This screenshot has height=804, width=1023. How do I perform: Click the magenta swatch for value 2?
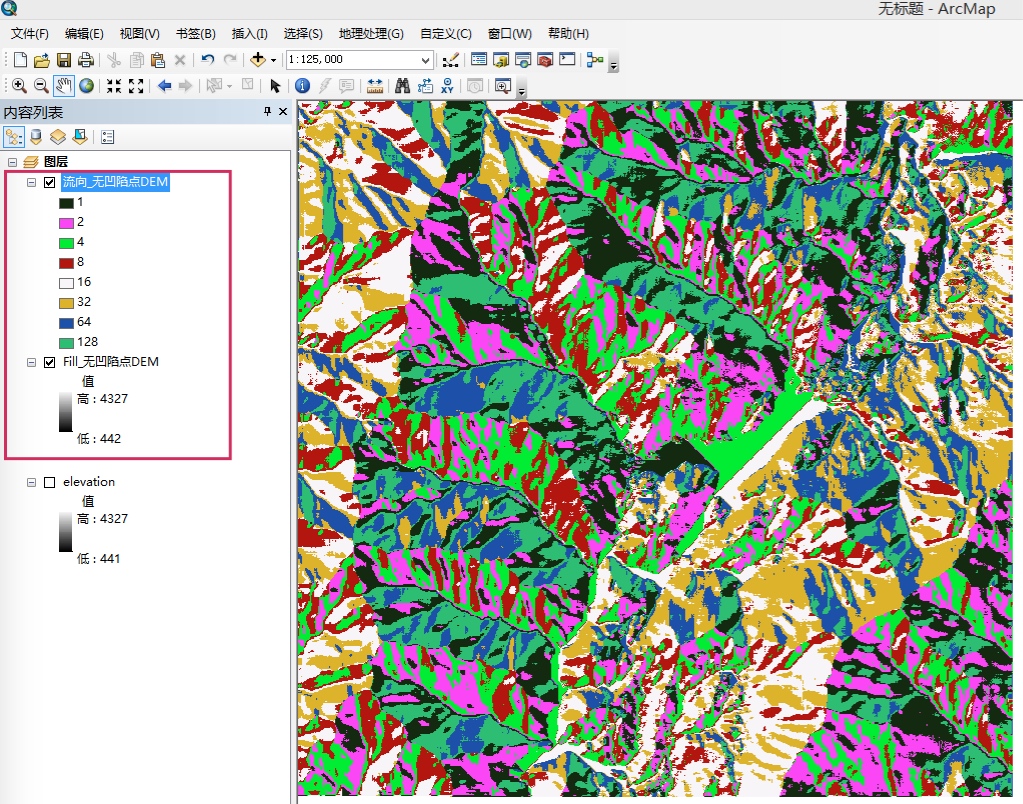(x=66, y=222)
